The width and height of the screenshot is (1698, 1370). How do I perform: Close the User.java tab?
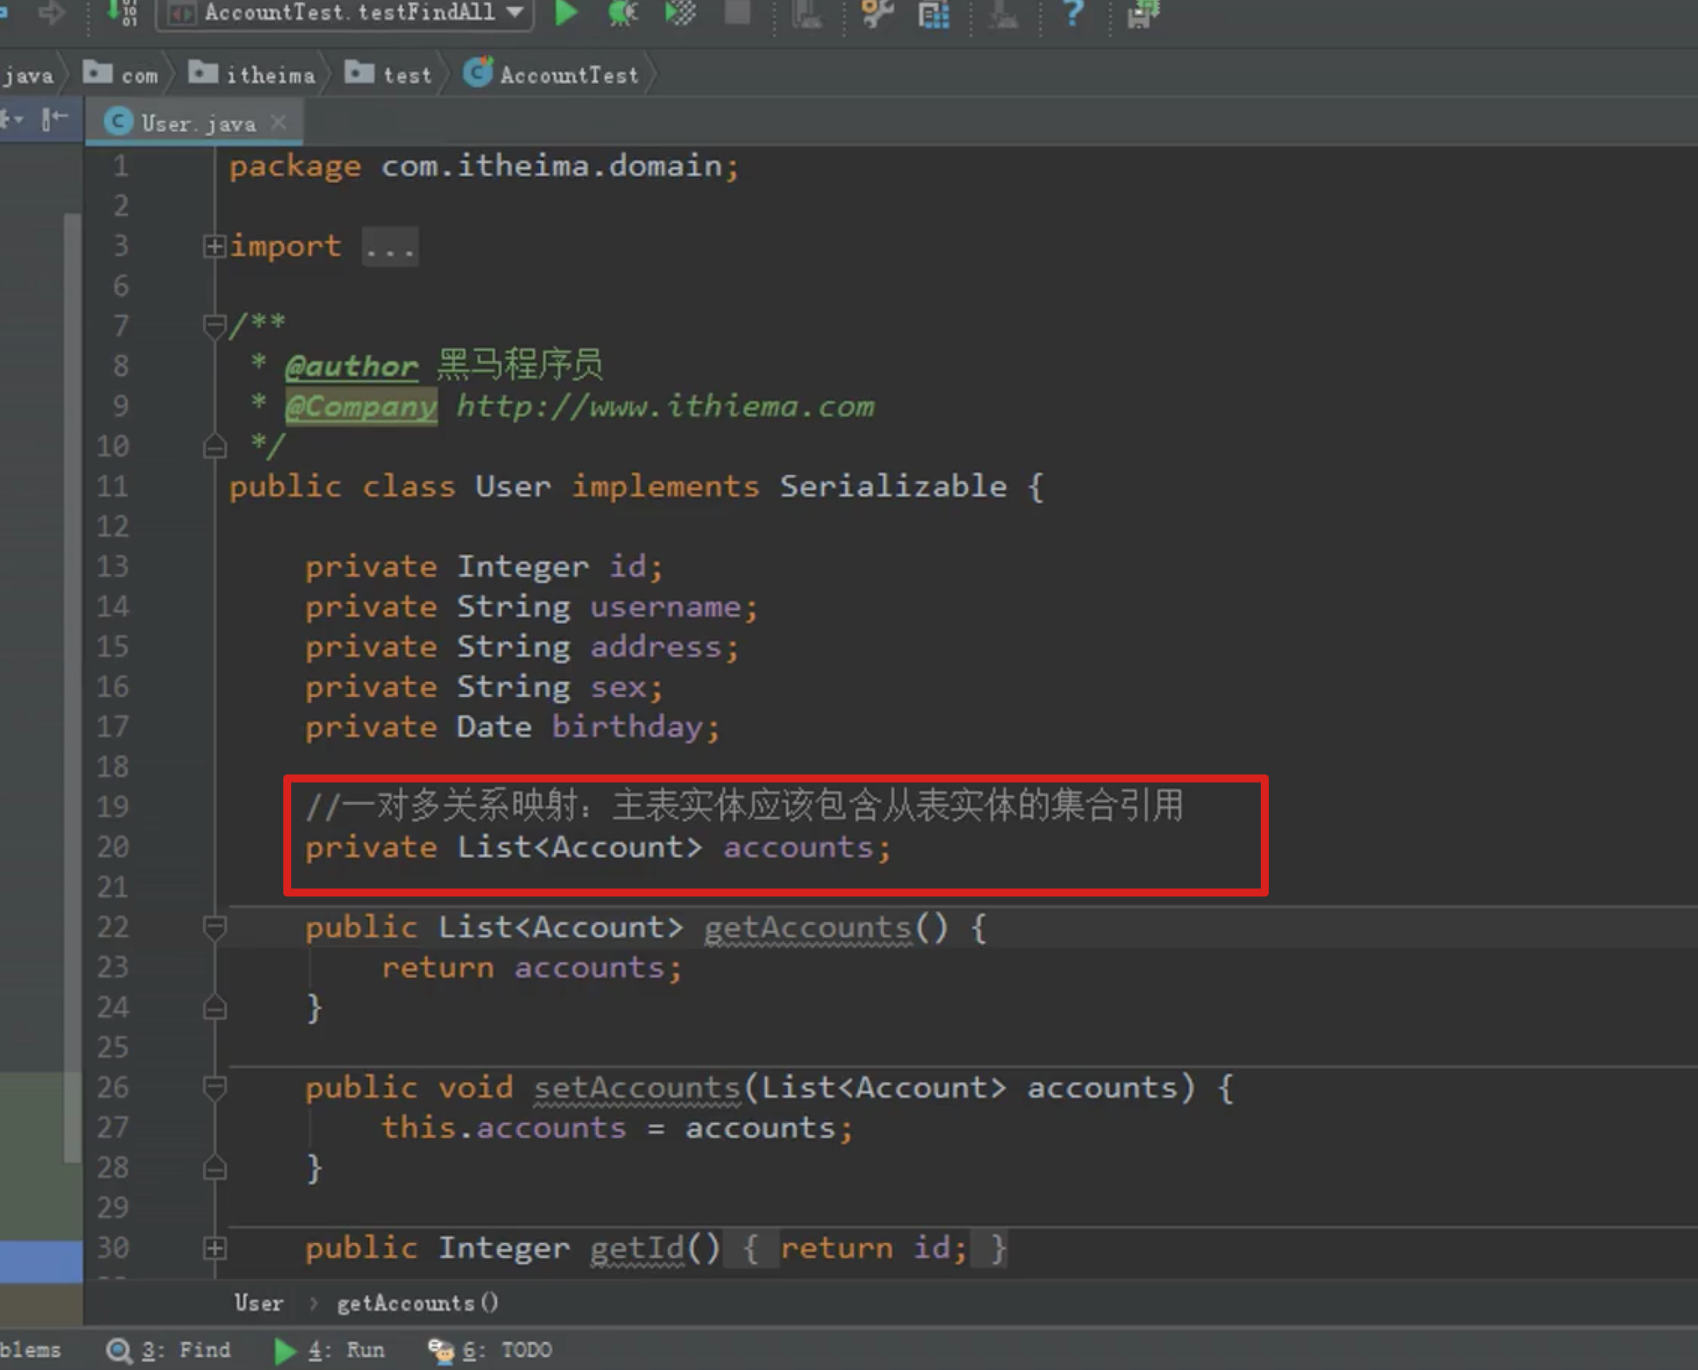click(279, 122)
